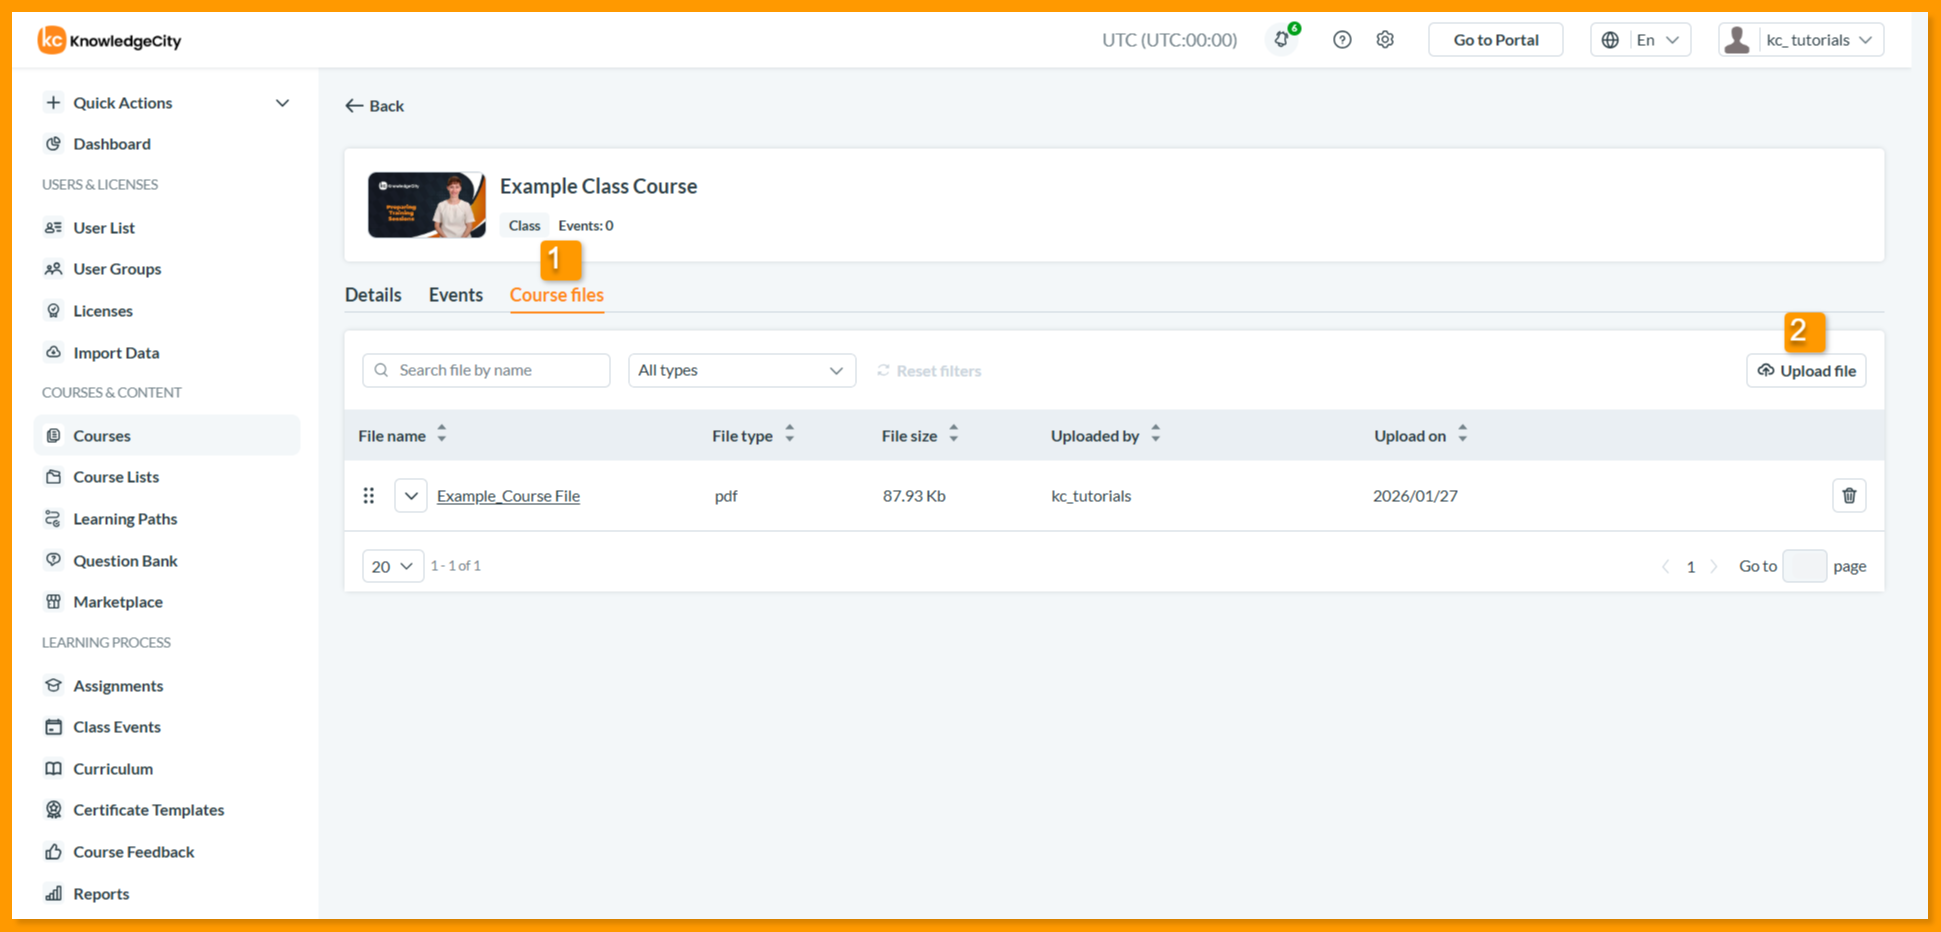This screenshot has height=932, width=1941.
Task: Click the notifications bell icon
Action: click(1281, 40)
